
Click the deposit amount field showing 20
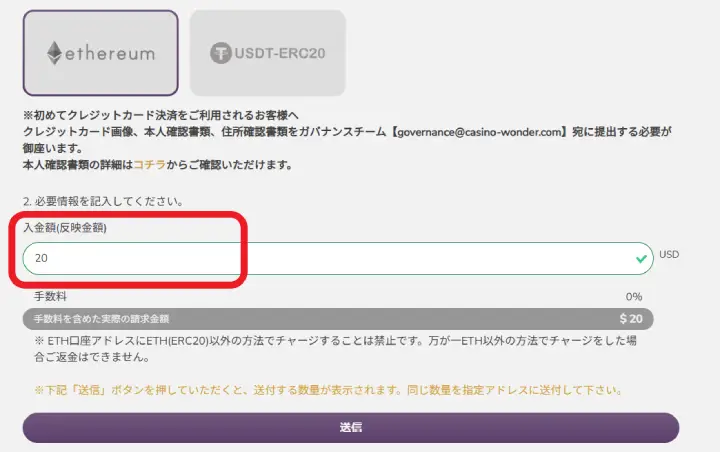point(338,258)
